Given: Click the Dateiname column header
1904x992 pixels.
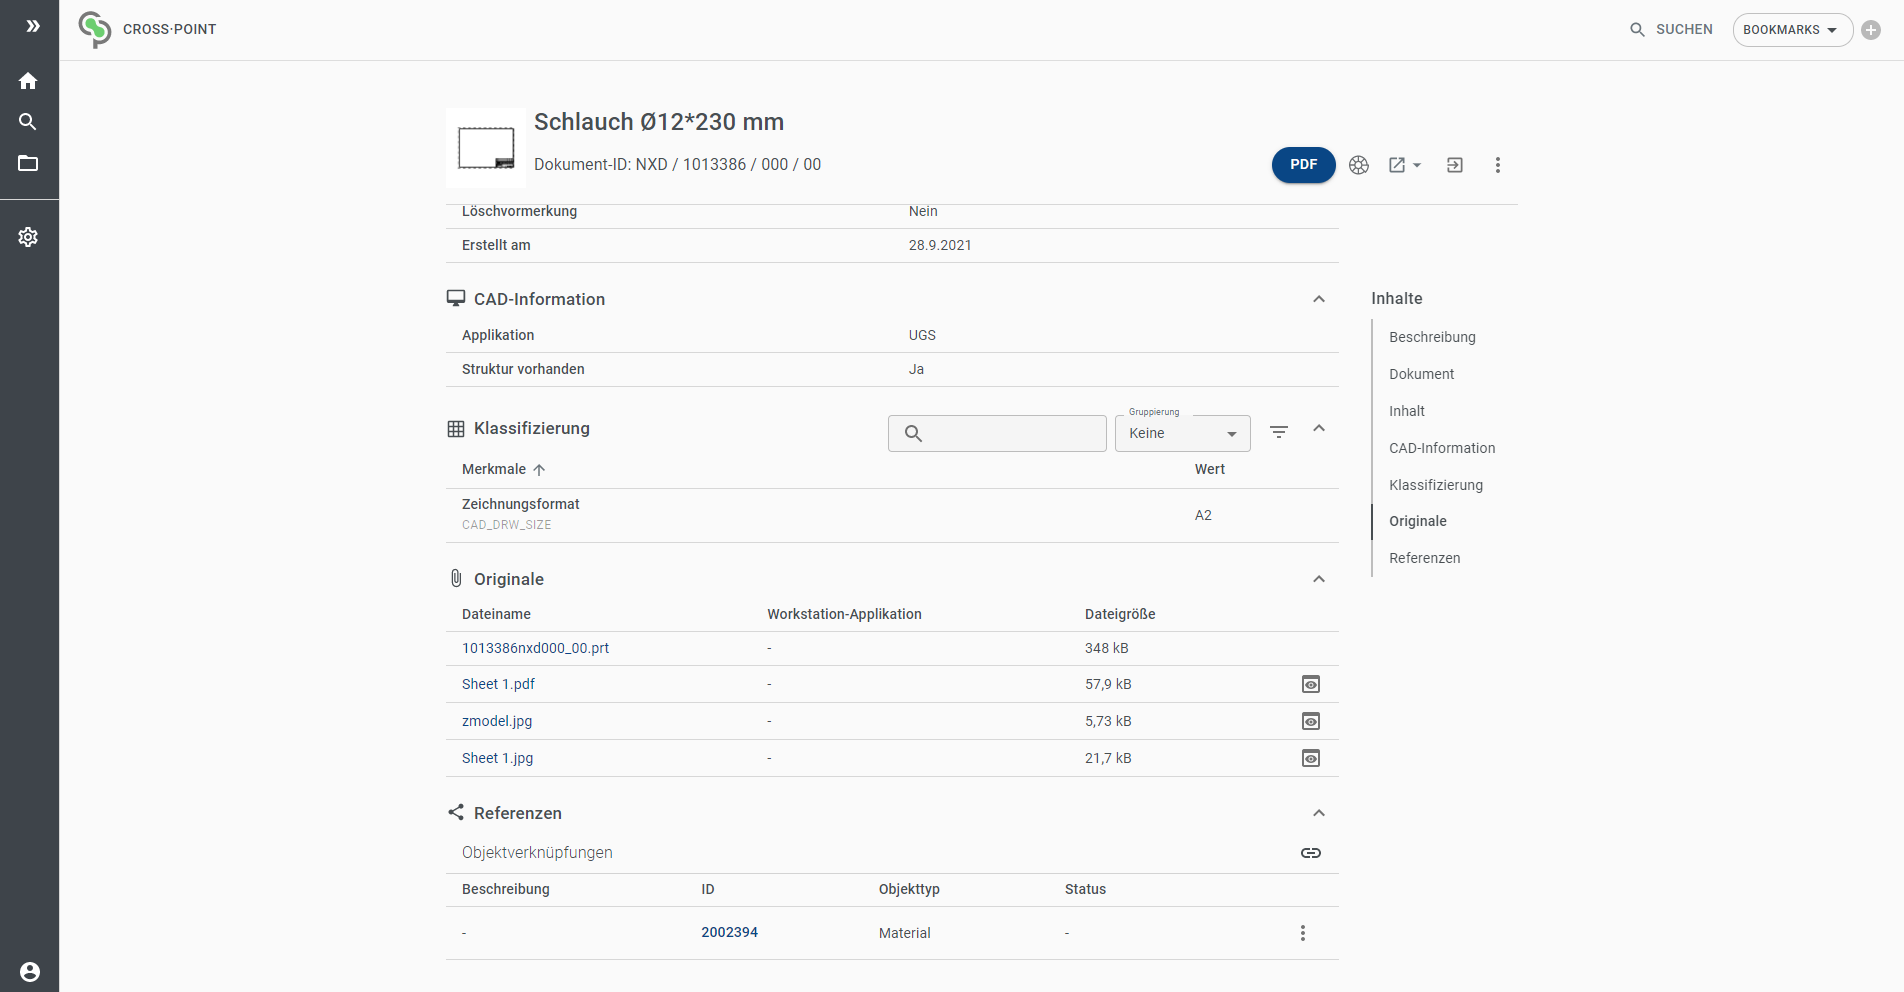Looking at the screenshot, I should (x=496, y=614).
